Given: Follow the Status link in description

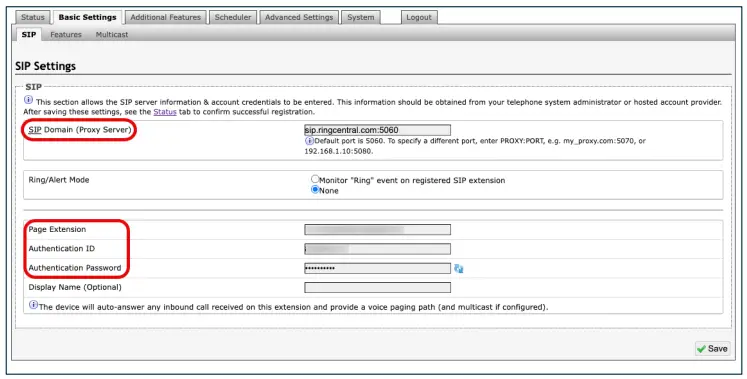Looking at the screenshot, I should coord(165,112).
